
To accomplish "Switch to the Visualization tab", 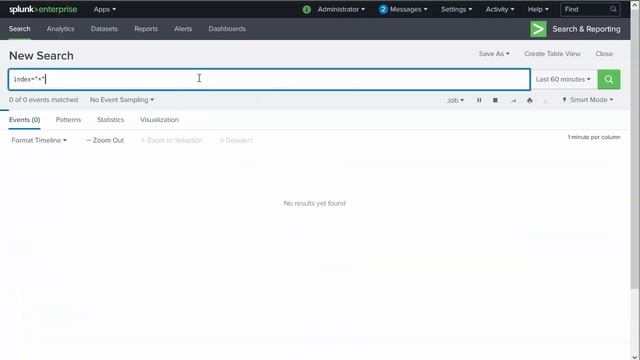I will [x=159, y=120].
